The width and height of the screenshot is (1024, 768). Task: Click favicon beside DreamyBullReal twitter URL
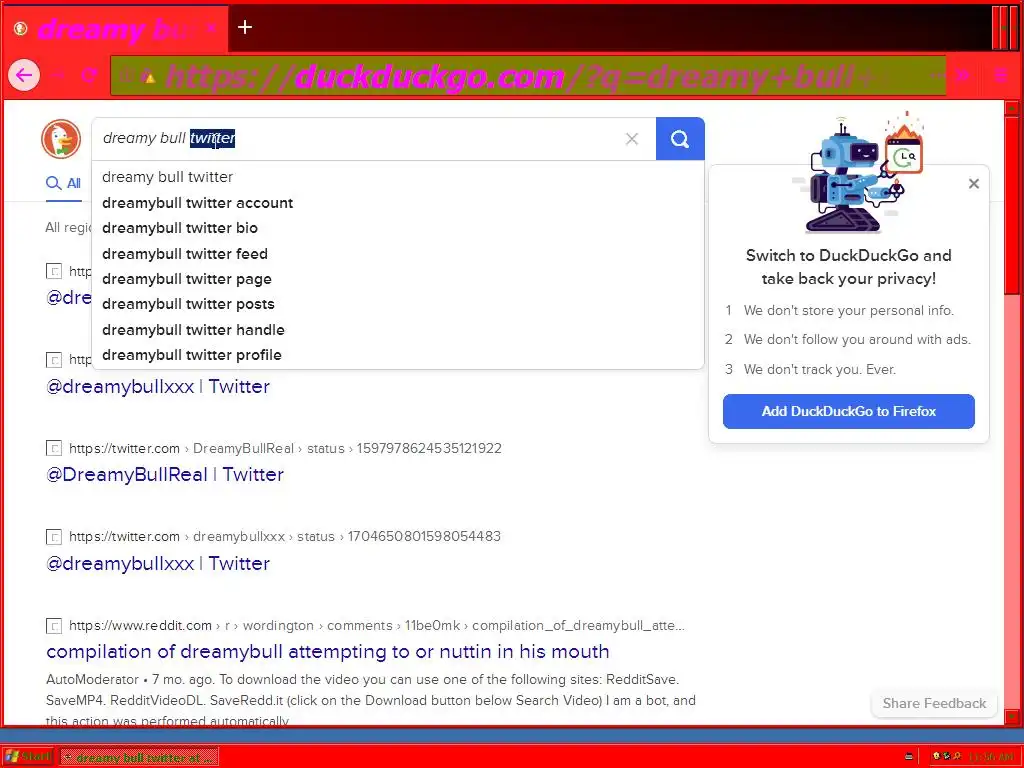tap(54, 448)
